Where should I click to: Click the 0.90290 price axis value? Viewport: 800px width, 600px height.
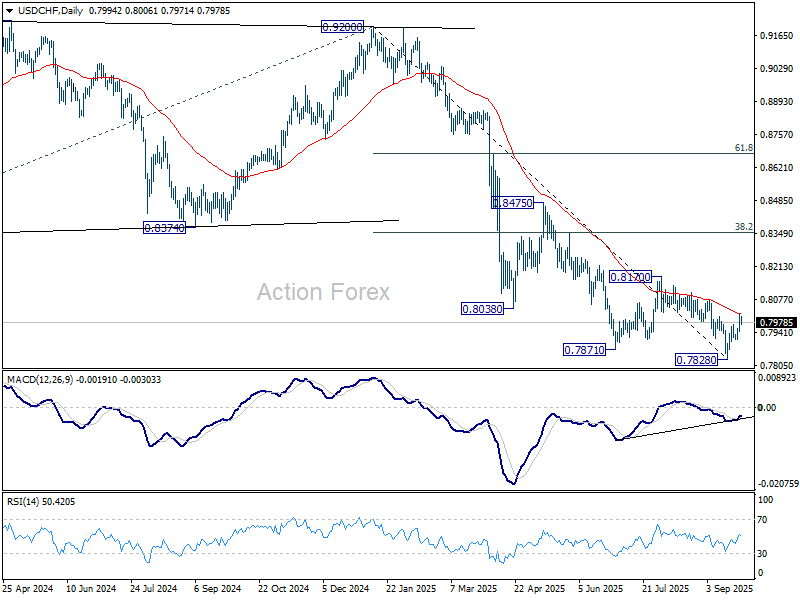[777, 68]
